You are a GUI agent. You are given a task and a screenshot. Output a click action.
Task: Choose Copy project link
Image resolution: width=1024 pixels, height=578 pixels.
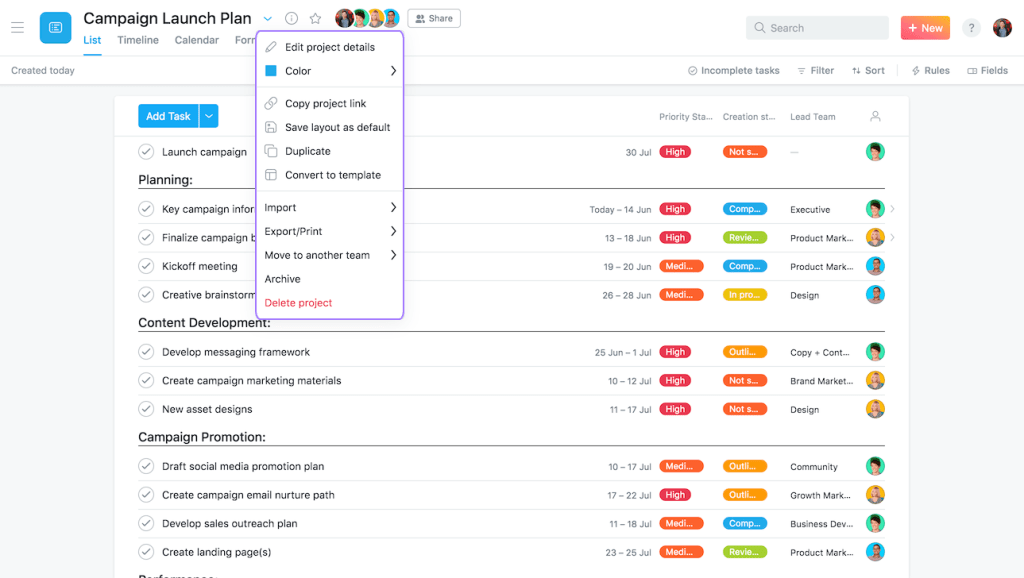point(330,103)
